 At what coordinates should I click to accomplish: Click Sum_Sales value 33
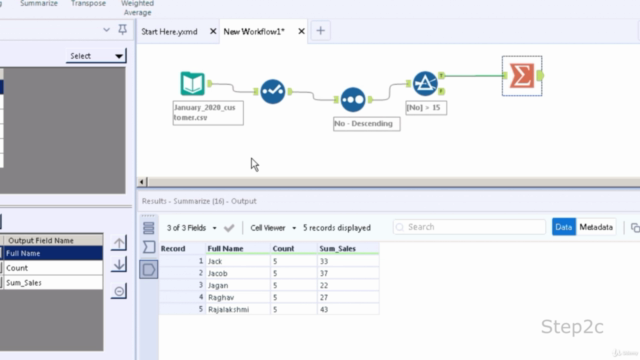pyautogui.click(x=348, y=261)
